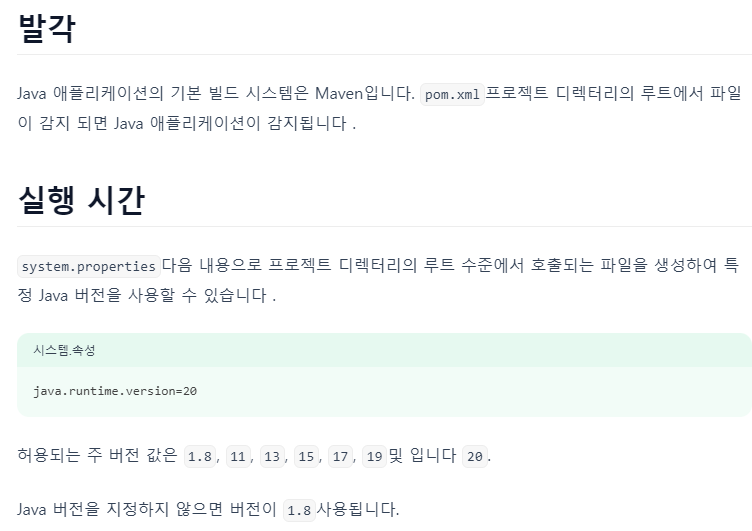Click the sentence starting Java 버전을 지정하지

(208, 509)
